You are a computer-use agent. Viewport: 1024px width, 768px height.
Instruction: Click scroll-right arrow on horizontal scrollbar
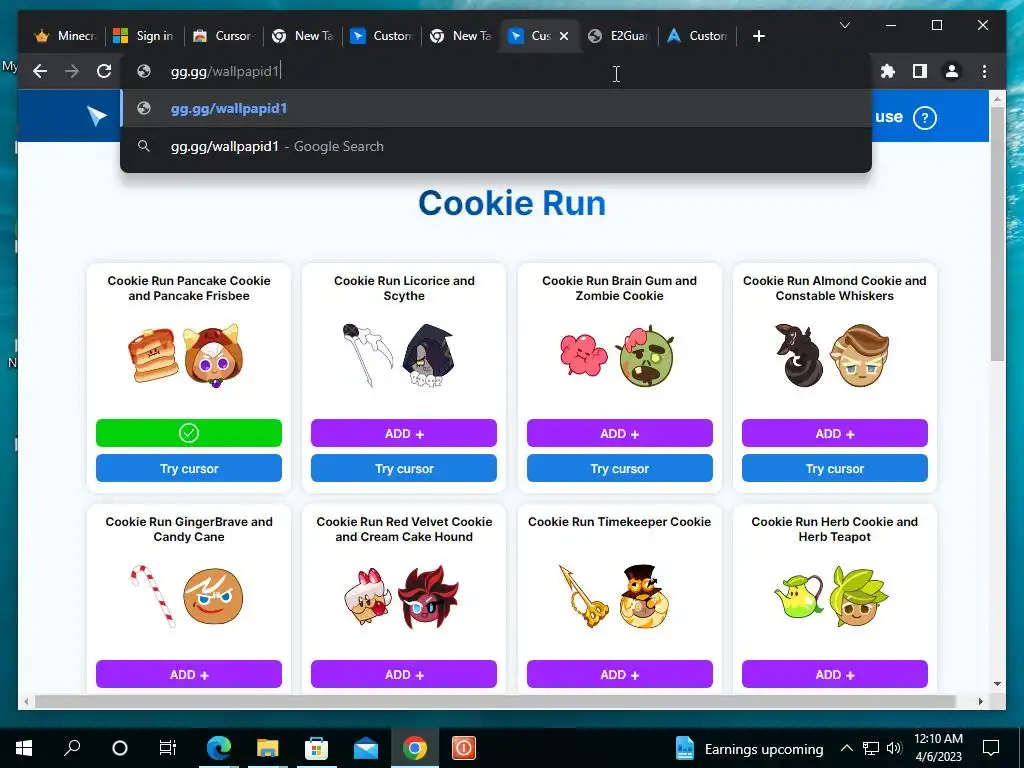980,701
